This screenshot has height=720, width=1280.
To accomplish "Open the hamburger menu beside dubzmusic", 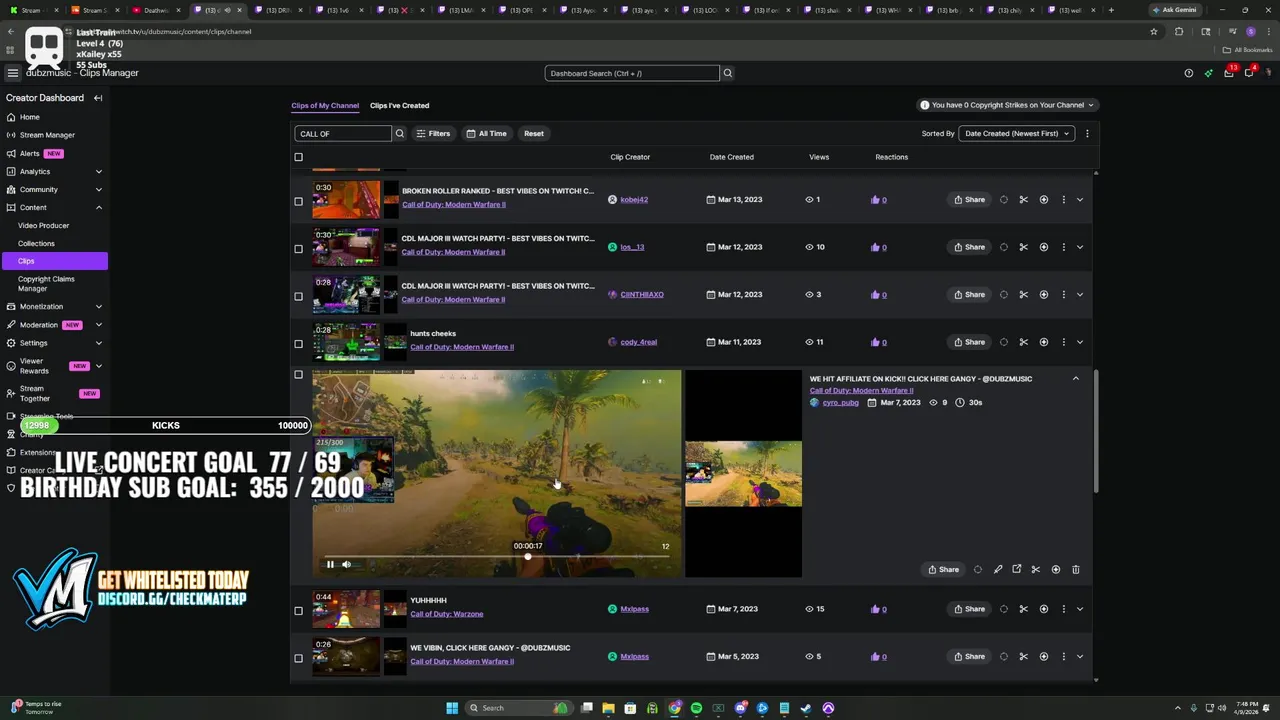I will point(12,73).
